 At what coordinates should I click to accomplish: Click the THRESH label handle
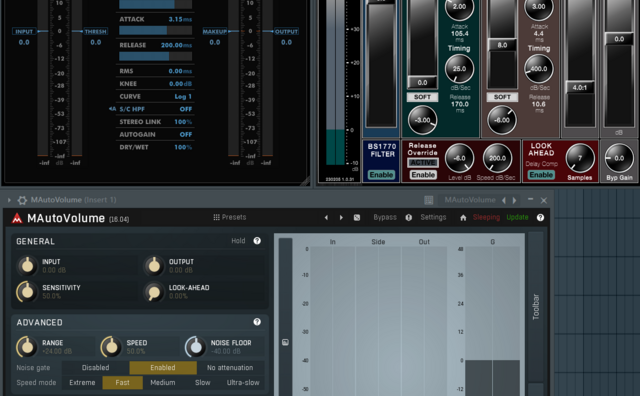[x=96, y=31]
